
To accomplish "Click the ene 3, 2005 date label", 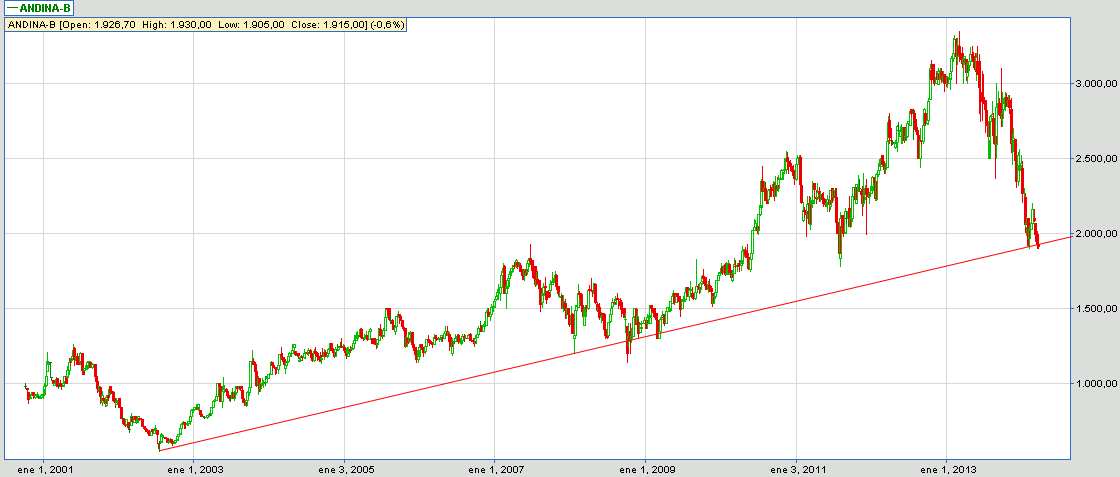I will tap(344, 470).
